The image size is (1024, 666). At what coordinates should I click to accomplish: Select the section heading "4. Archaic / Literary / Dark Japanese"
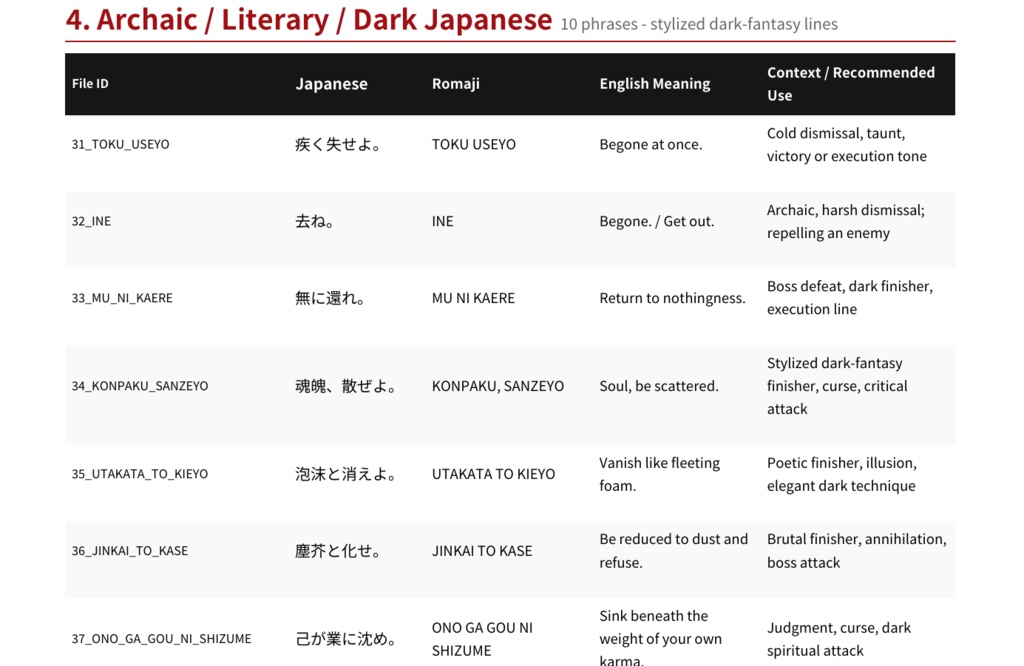pyautogui.click(x=308, y=19)
